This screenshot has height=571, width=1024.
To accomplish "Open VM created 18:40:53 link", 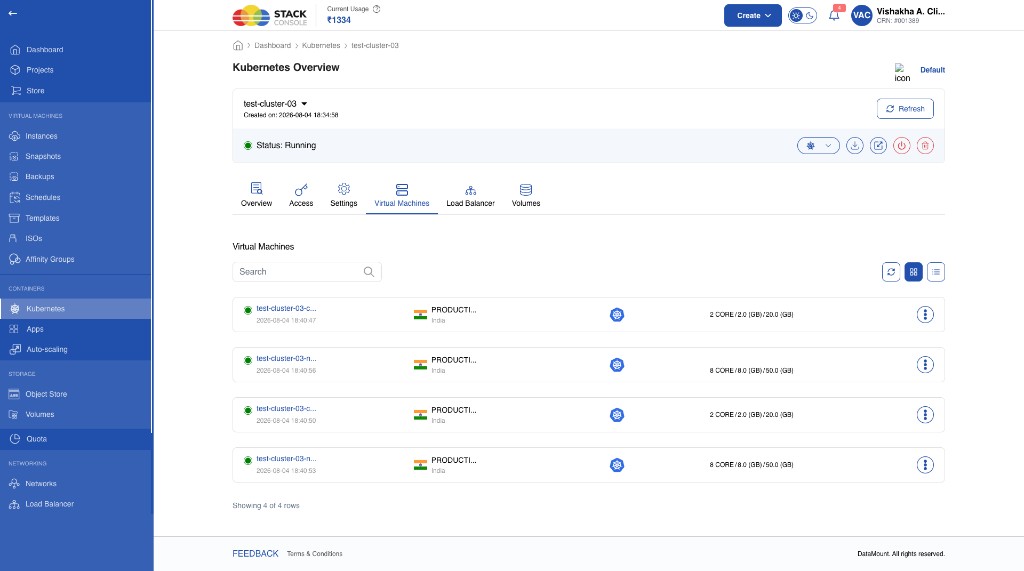I will [286, 459].
